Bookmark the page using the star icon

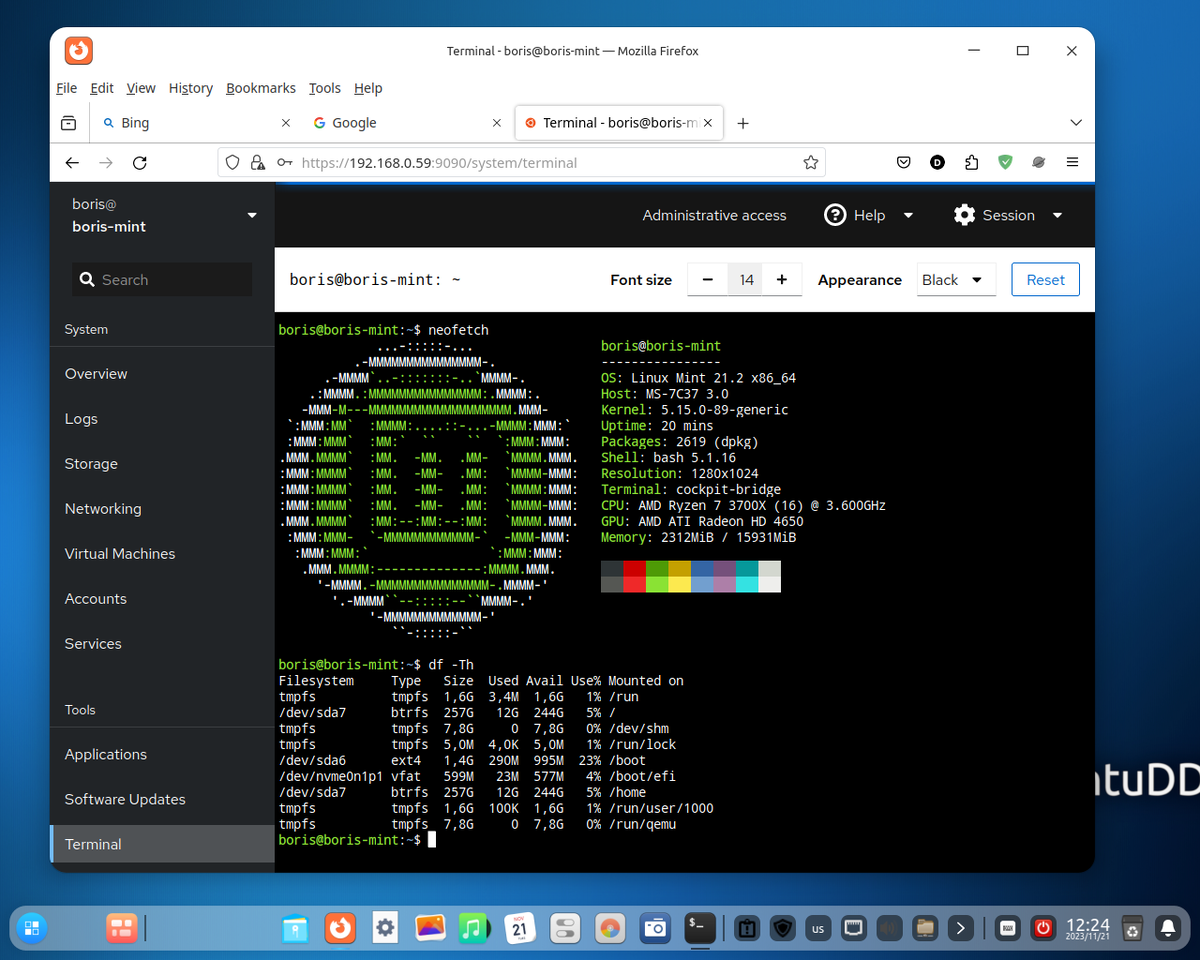(810, 162)
